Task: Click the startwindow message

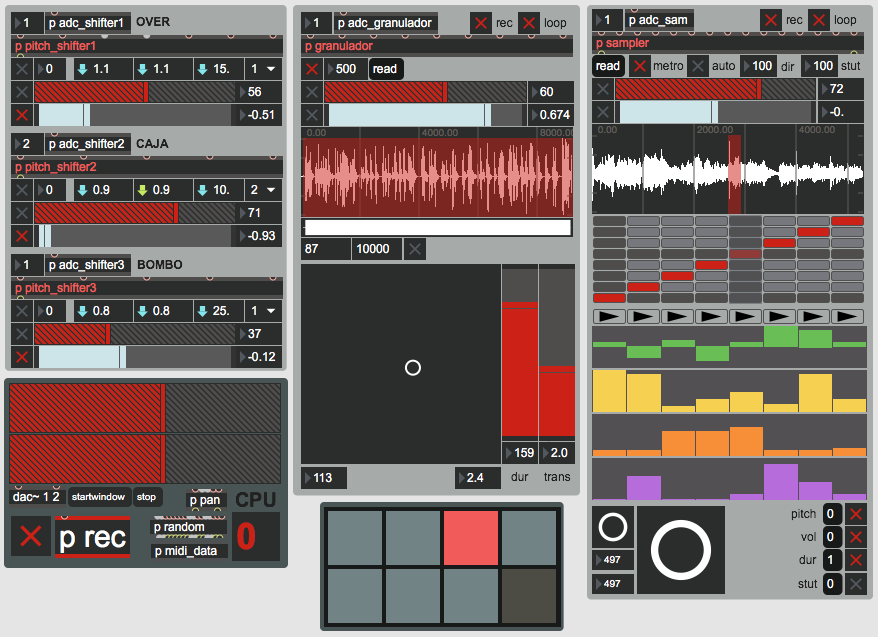Action: (99, 497)
